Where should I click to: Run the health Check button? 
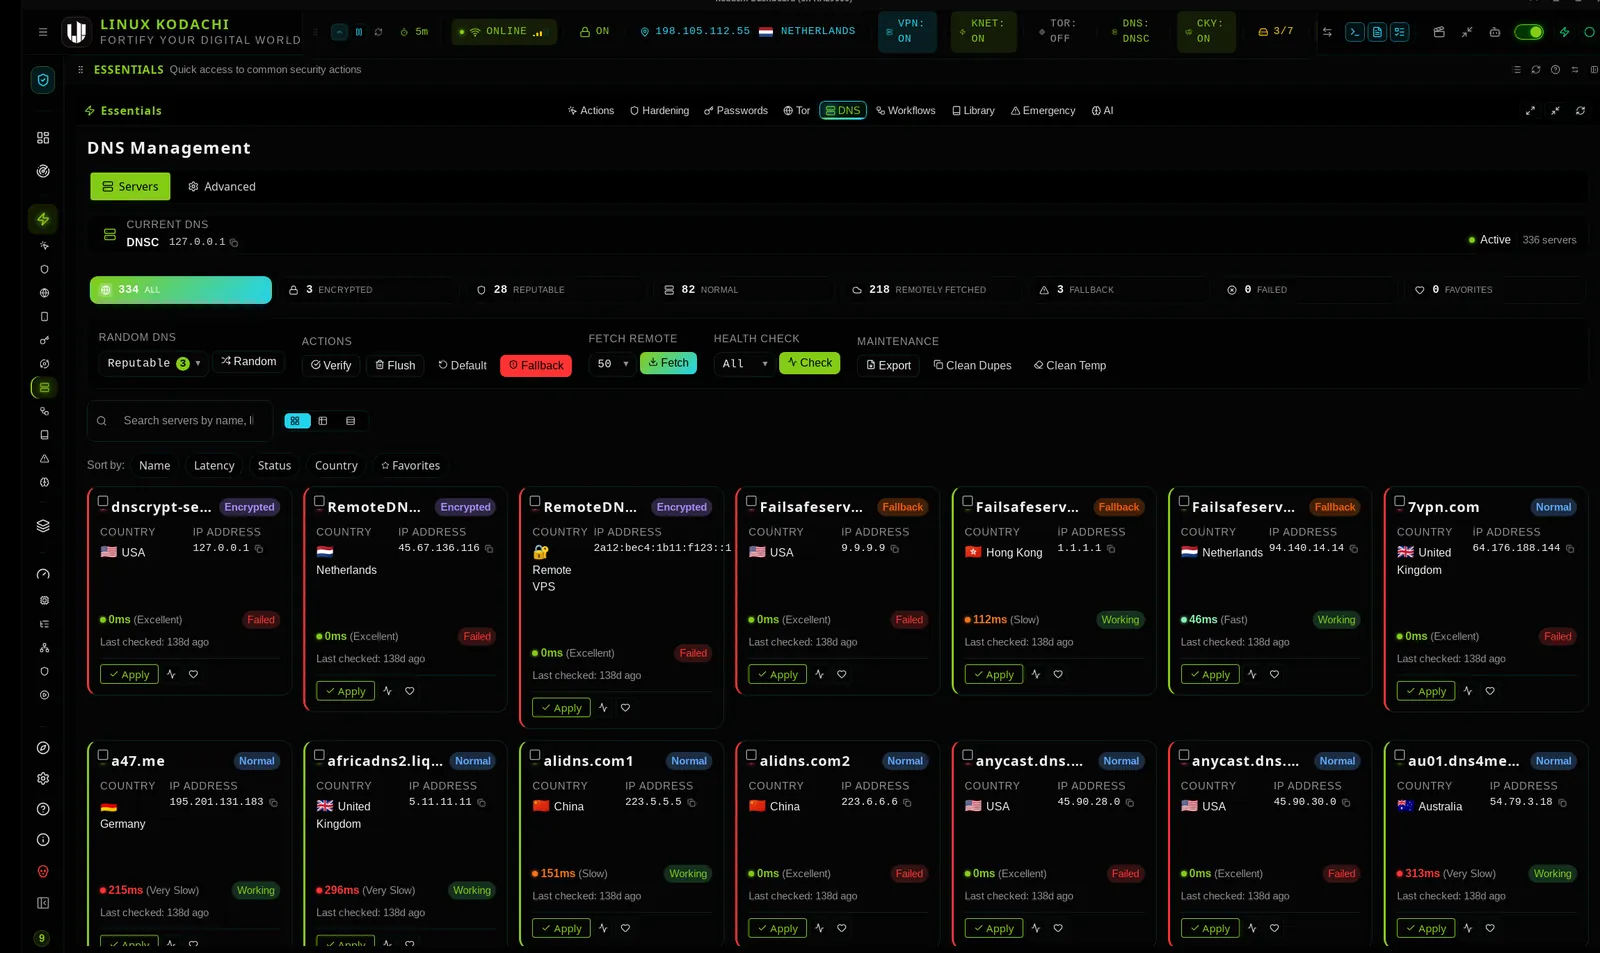(x=809, y=363)
